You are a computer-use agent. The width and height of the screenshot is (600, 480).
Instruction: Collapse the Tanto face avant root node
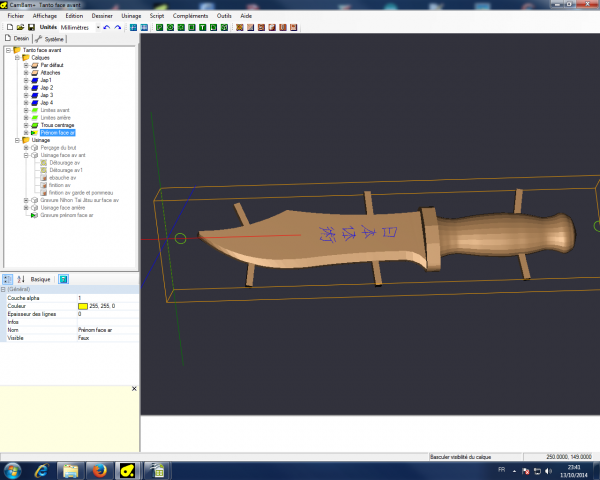click(x=8, y=50)
